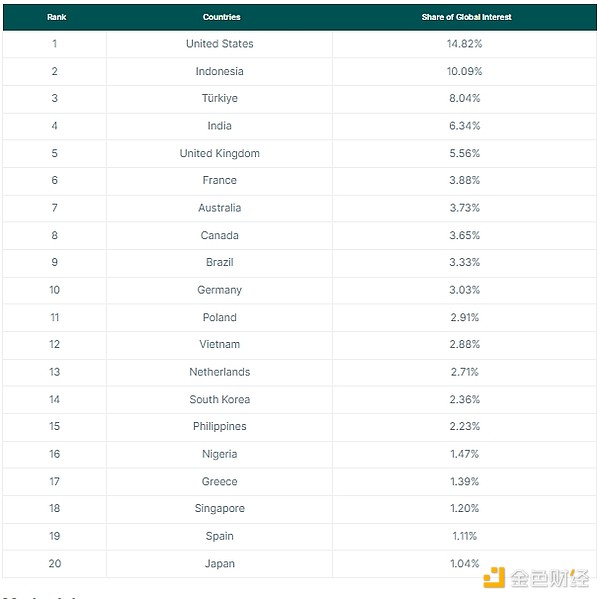Click Japan's 1.04% share value
Viewport: 600px width, 599px height.
coord(466,564)
